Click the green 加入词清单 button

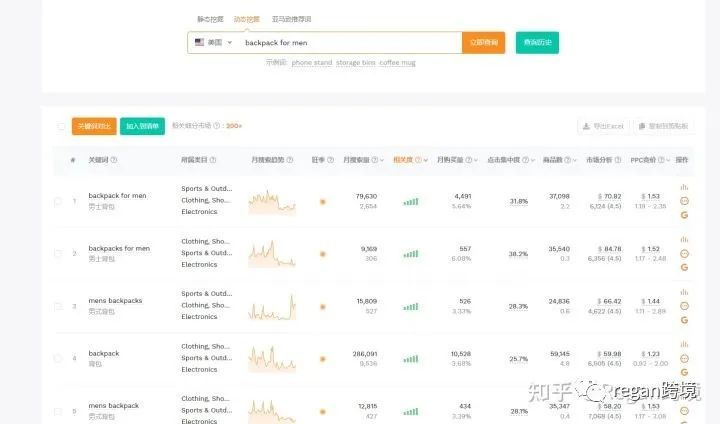tap(142, 126)
